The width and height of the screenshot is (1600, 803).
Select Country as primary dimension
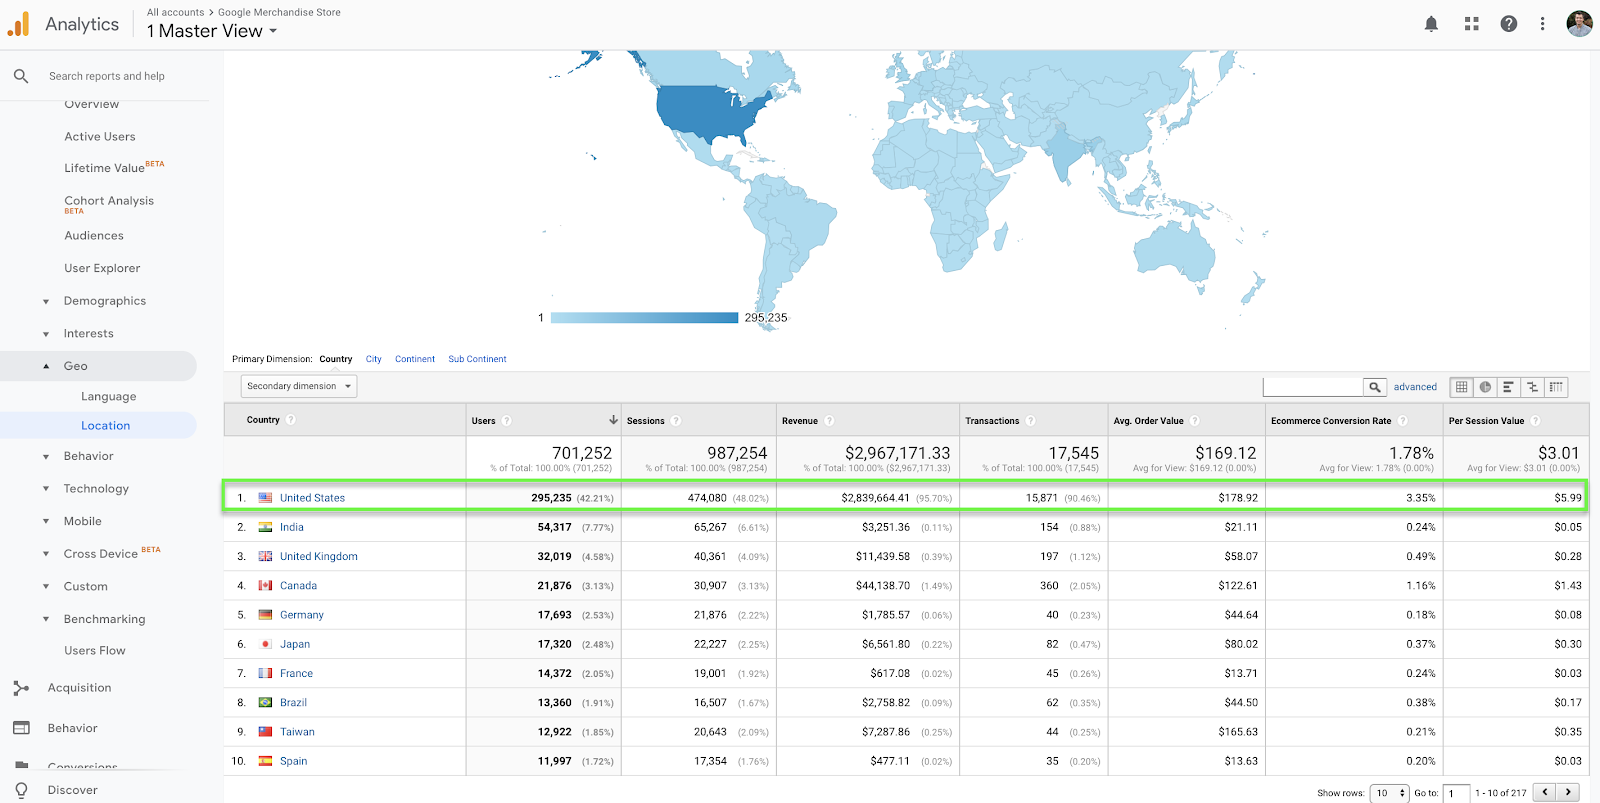tap(336, 359)
